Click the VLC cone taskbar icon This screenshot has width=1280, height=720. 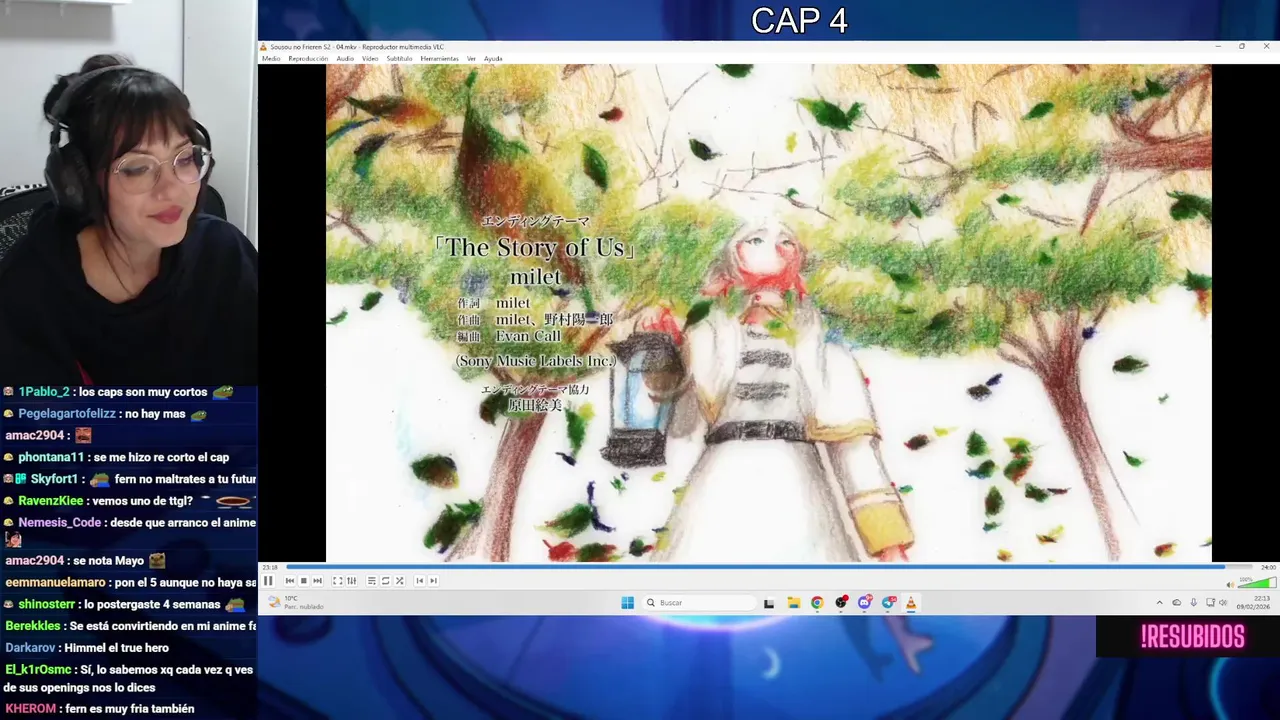coord(911,603)
